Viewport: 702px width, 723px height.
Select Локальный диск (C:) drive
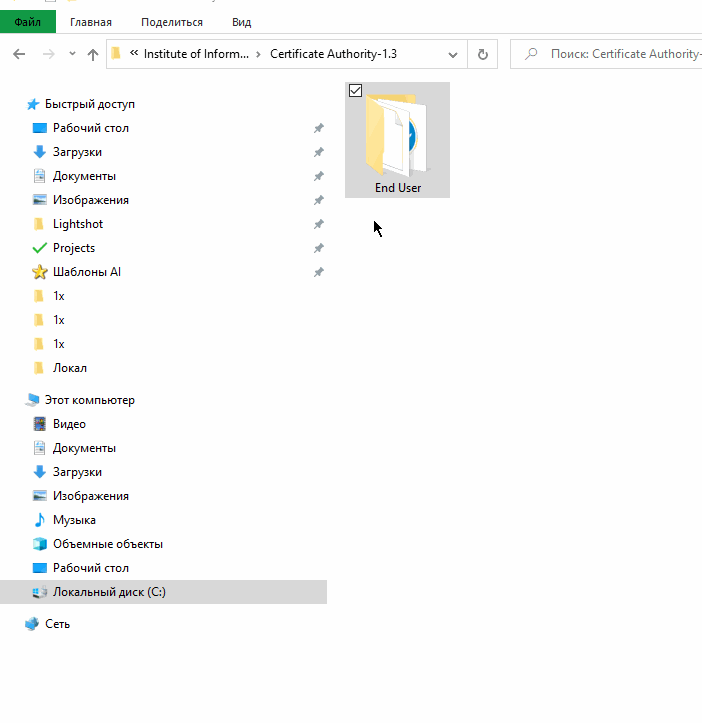coord(109,592)
